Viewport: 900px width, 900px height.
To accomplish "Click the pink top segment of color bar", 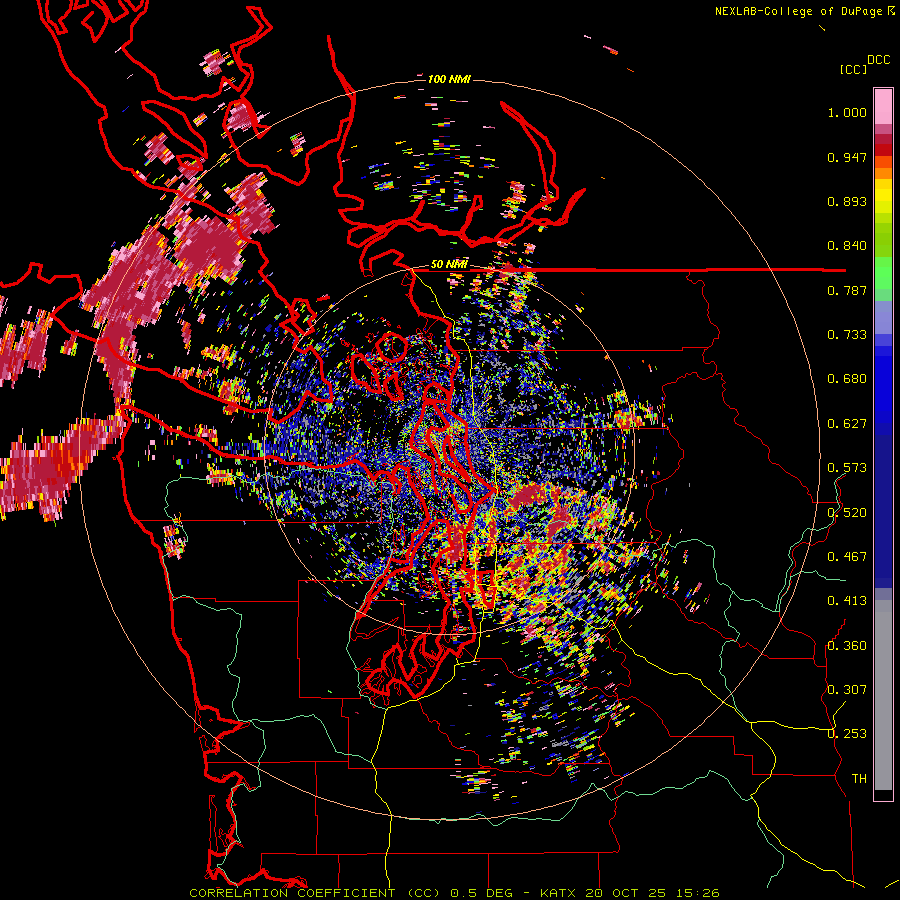I will pyautogui.click(x=883, y=107).
